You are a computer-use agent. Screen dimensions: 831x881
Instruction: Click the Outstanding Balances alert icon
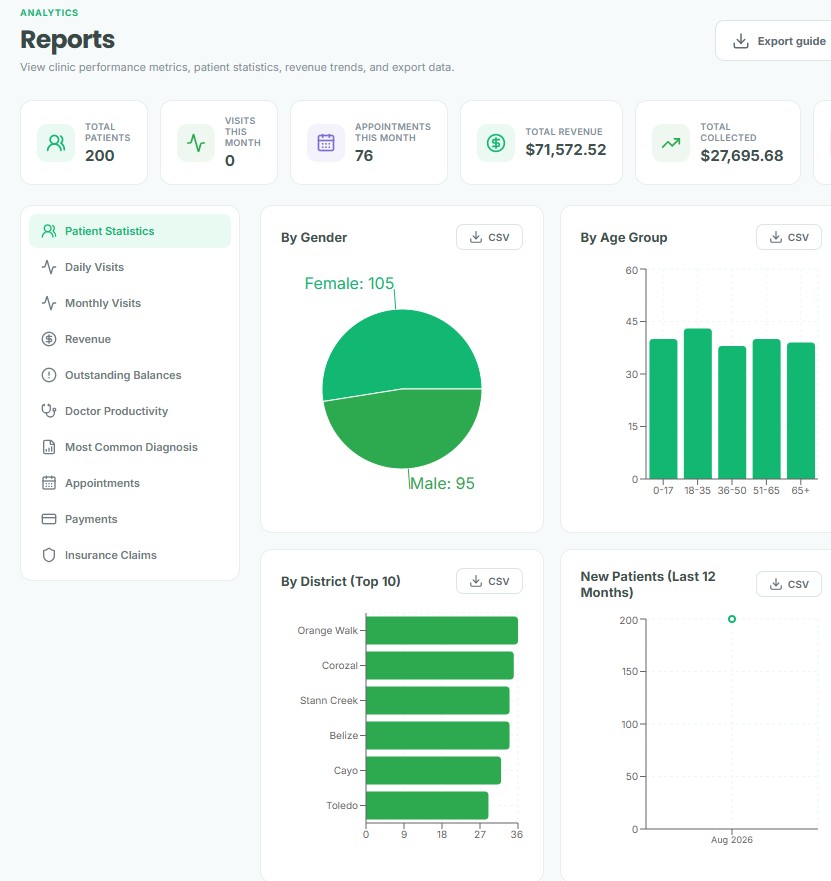(49, 375)
